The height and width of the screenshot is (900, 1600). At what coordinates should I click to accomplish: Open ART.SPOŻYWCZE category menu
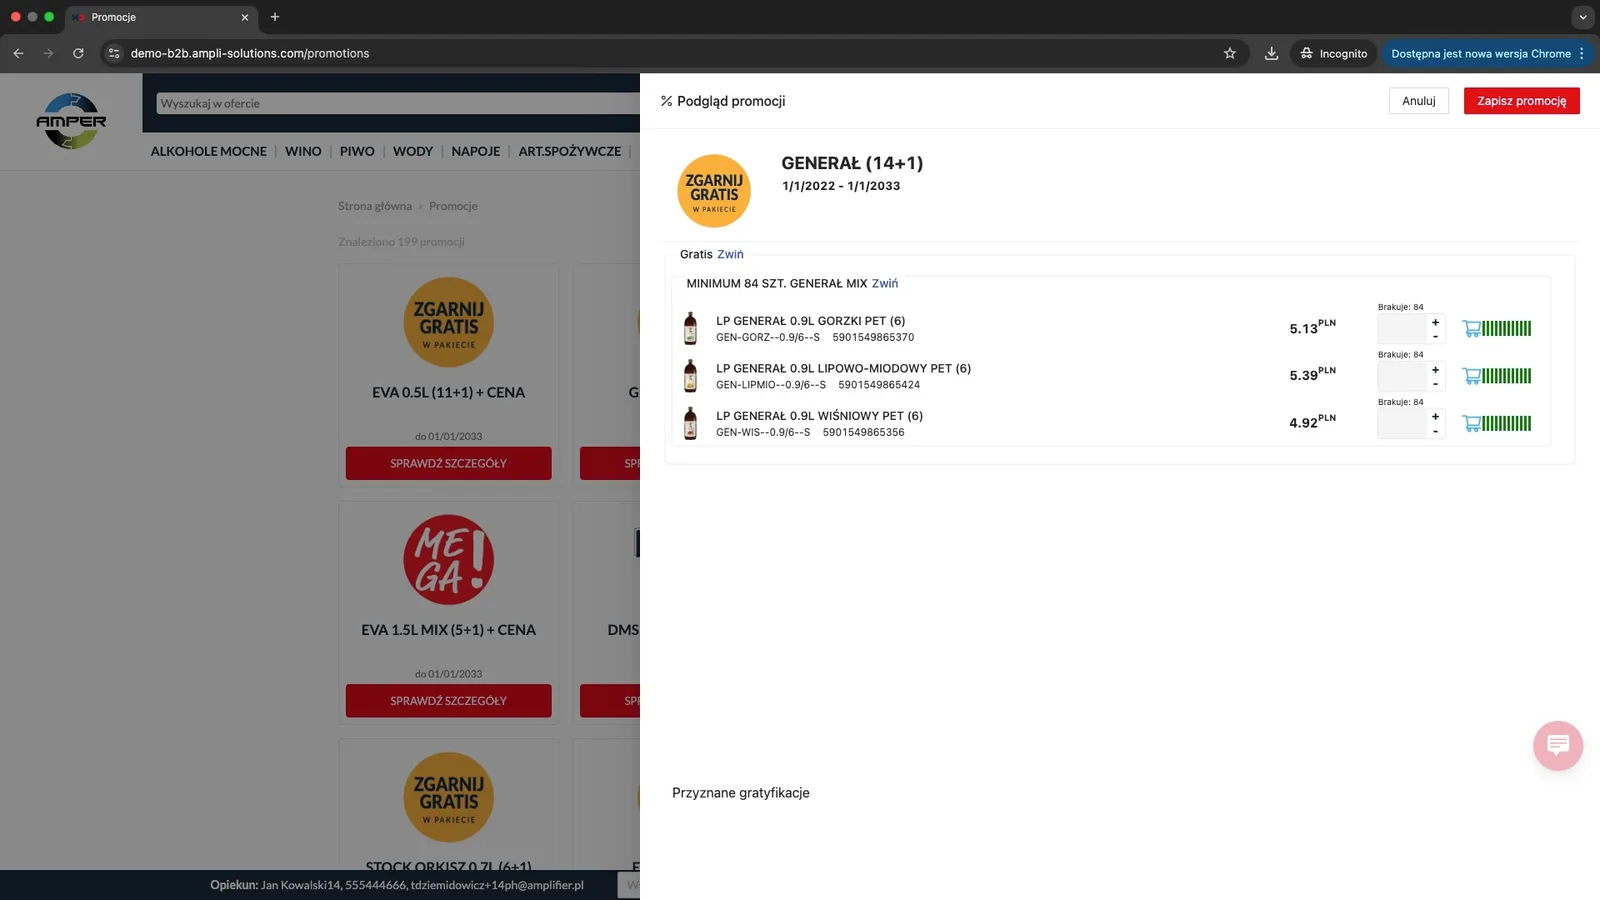point(570,152)
